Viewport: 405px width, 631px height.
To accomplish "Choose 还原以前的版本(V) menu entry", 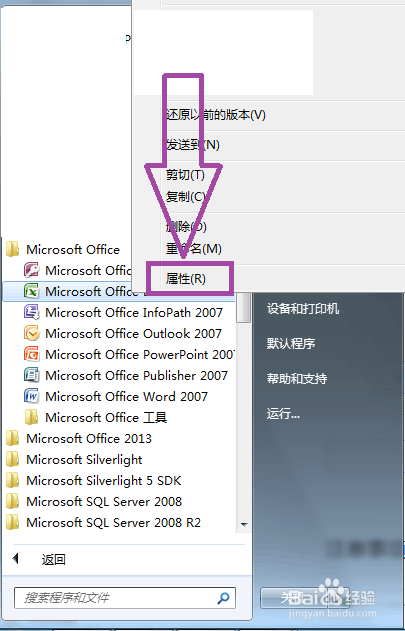I will 216,115.
